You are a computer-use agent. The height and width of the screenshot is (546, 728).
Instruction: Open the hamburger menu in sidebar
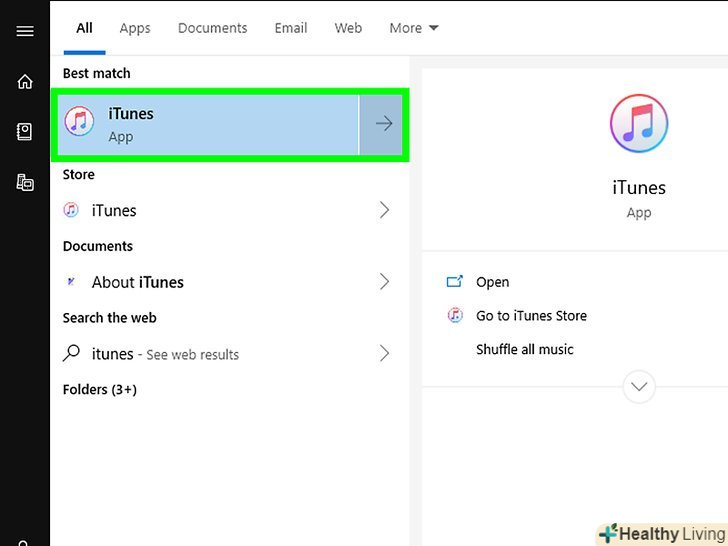point(25,31)
